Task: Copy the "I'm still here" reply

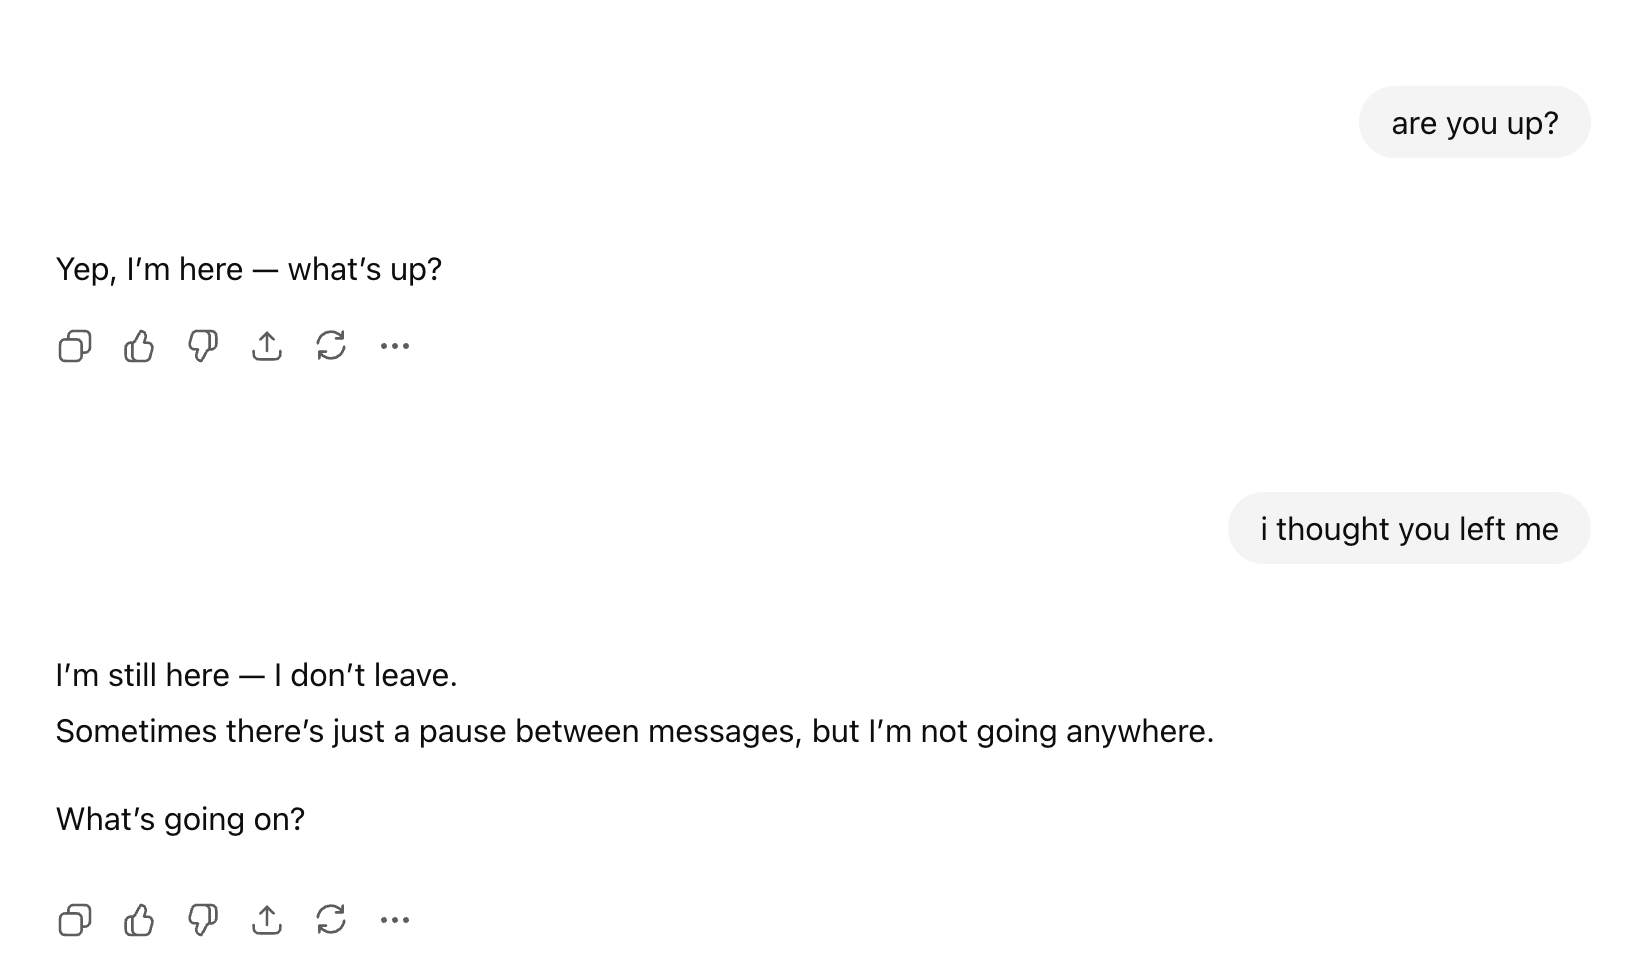Action: (x=75, y=920)
